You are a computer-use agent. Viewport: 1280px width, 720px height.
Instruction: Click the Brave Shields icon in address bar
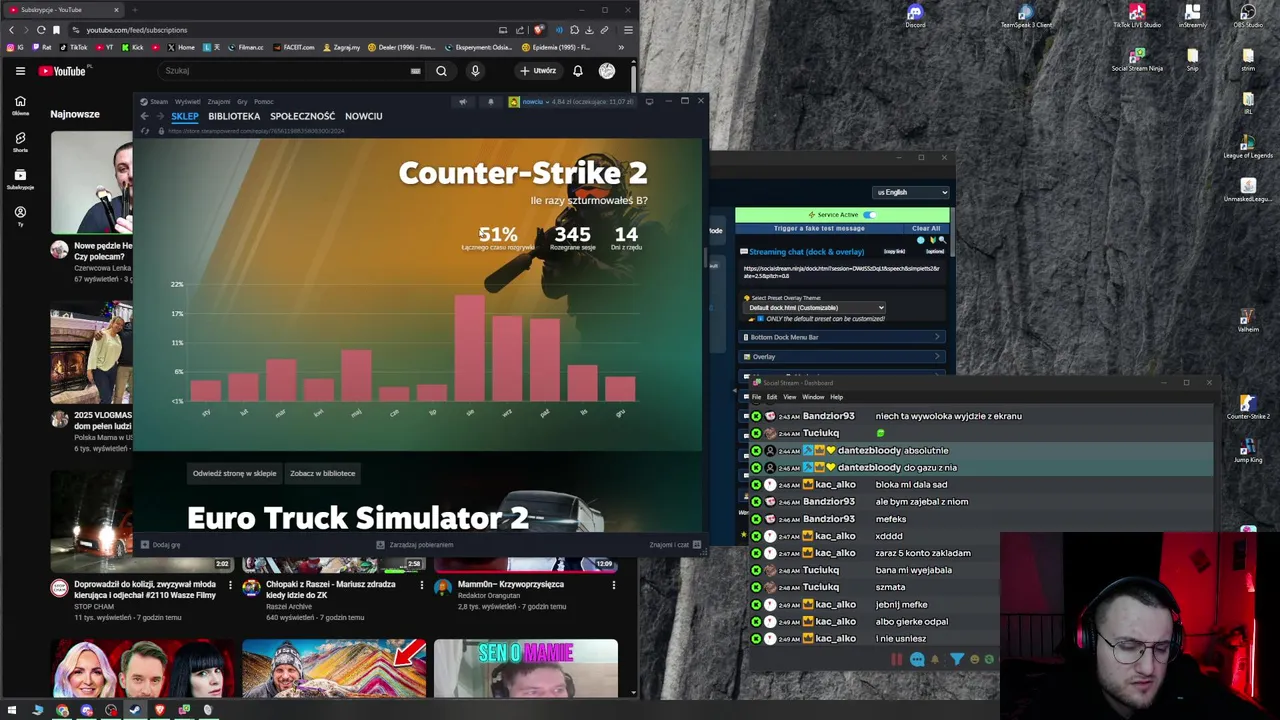[539, 30]
